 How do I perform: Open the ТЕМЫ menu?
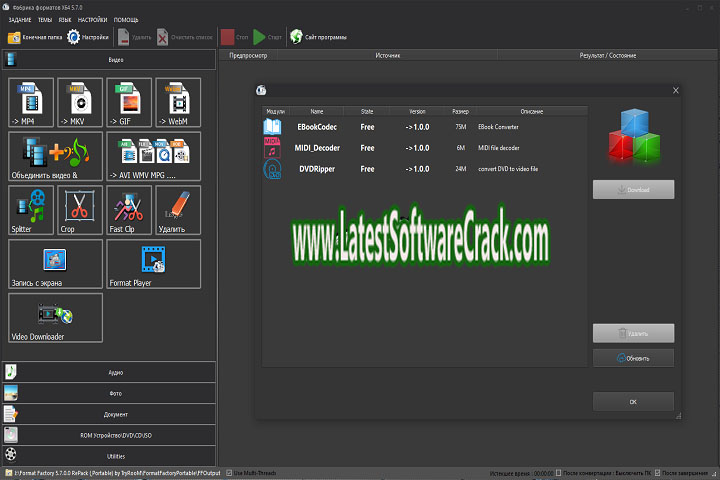[x=45, y=20]
